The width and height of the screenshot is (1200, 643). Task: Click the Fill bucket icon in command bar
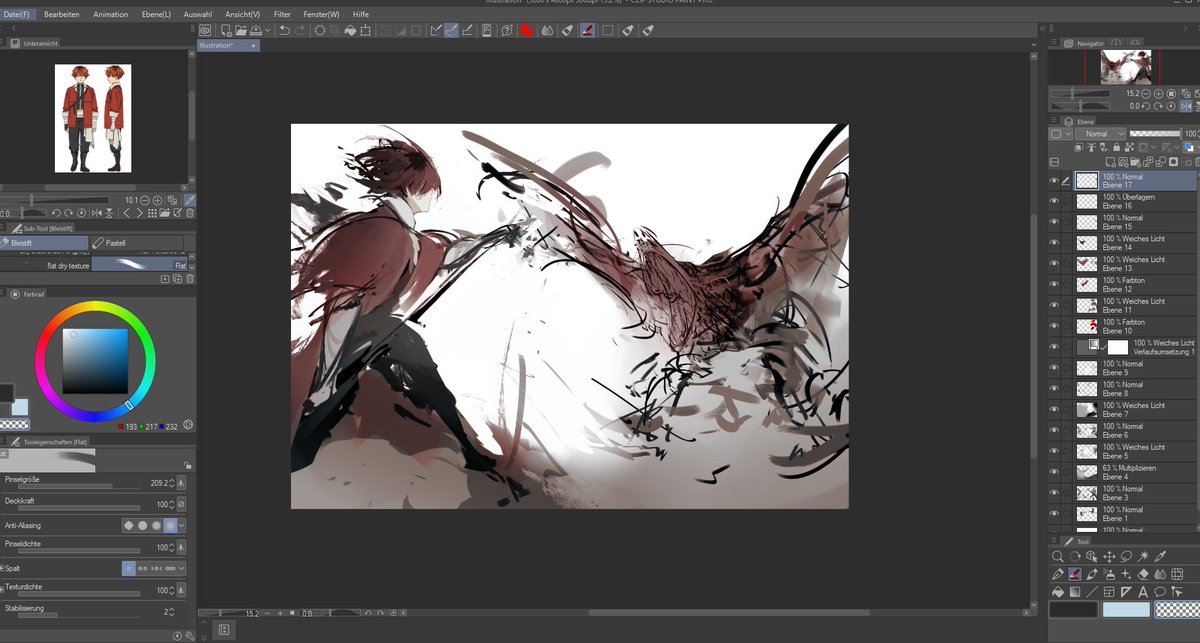point(350,30)
